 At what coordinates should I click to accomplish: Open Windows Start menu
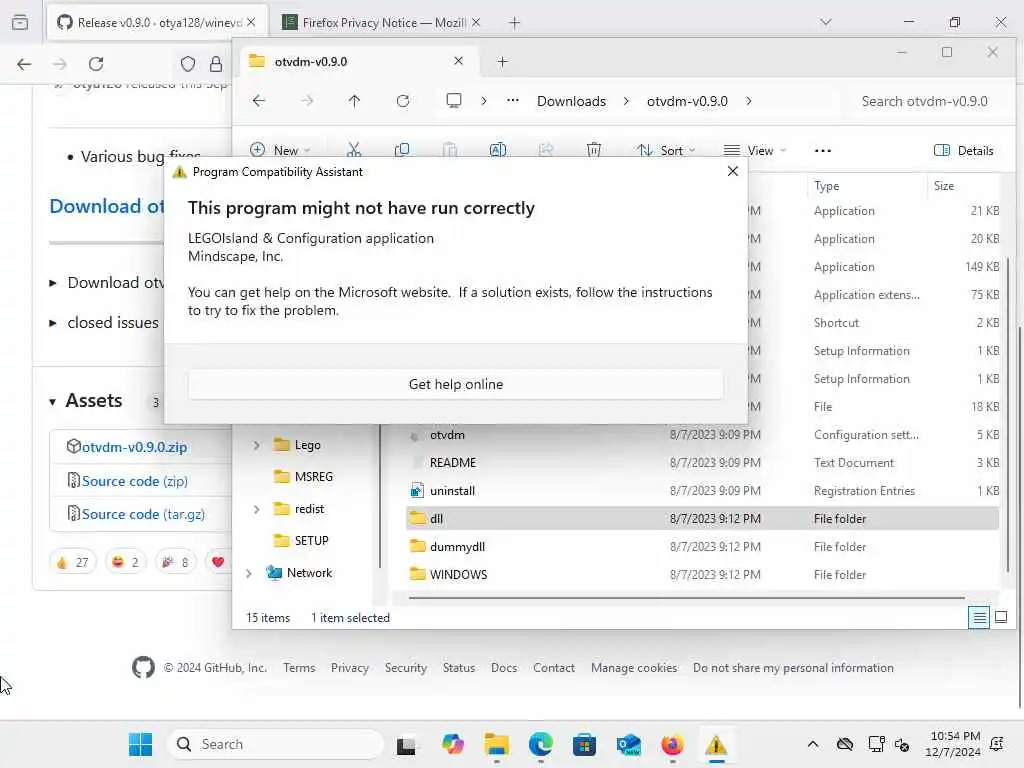click(x=140, y=744)
